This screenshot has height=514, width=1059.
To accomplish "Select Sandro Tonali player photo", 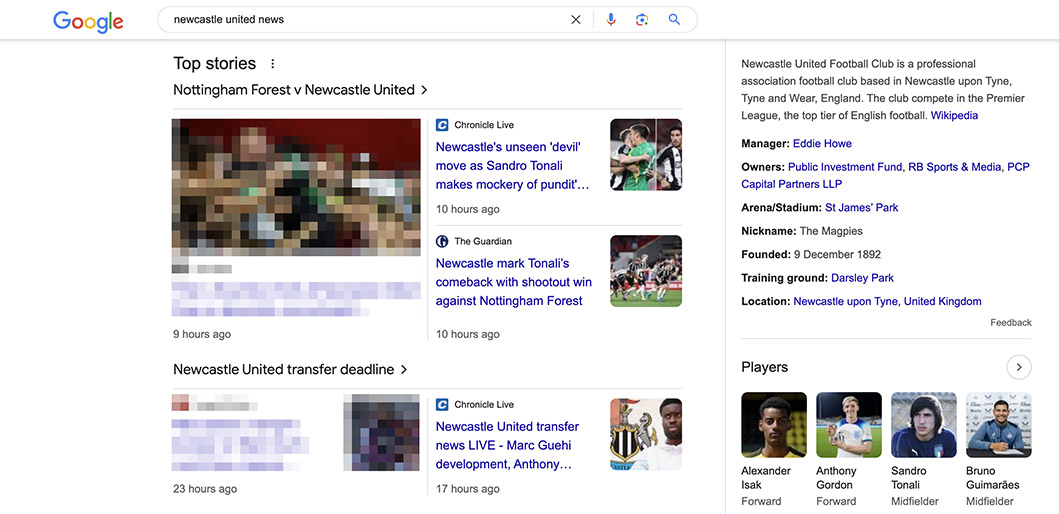I will click(x=924, y=425).
